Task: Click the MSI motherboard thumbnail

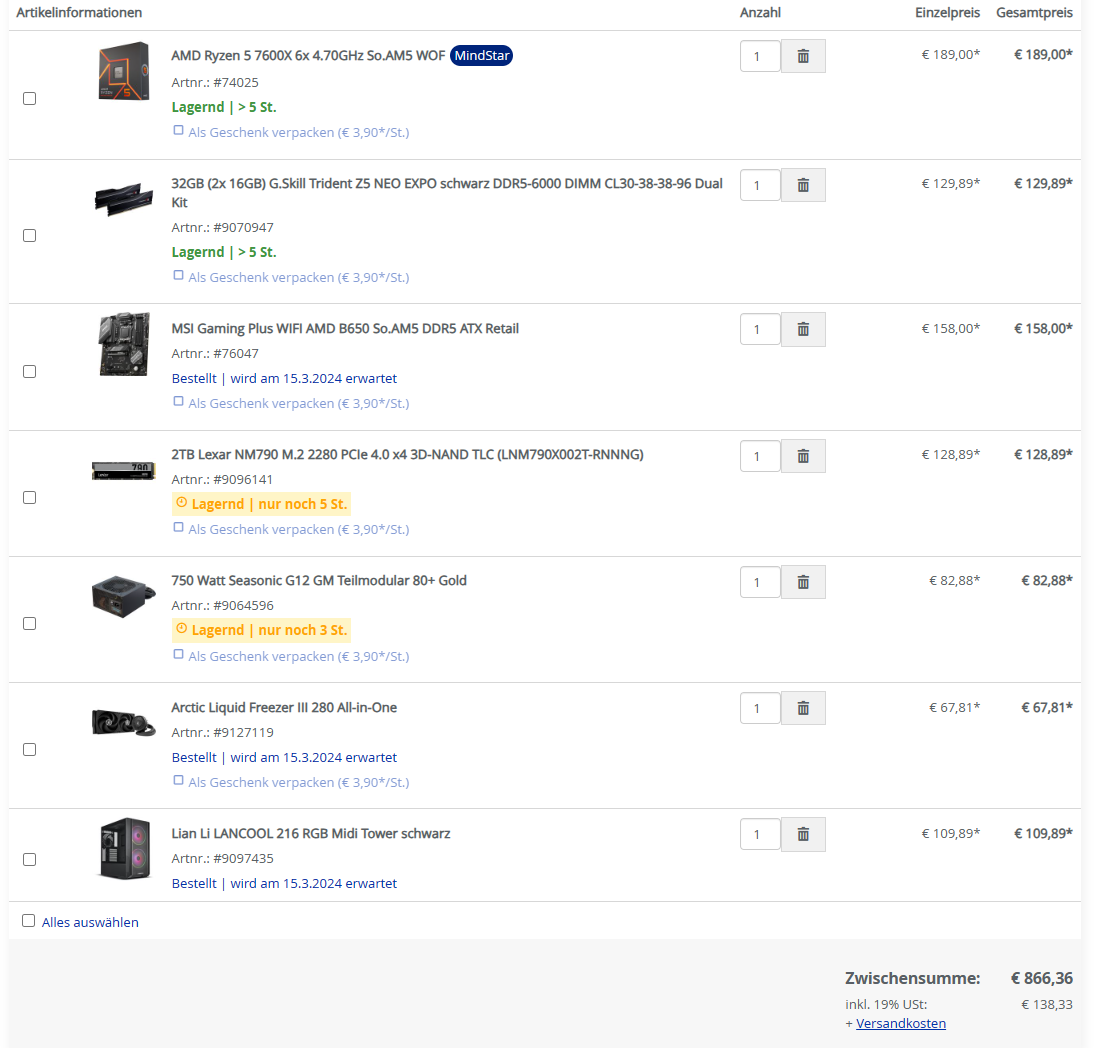Action: [x=124, y=344]
